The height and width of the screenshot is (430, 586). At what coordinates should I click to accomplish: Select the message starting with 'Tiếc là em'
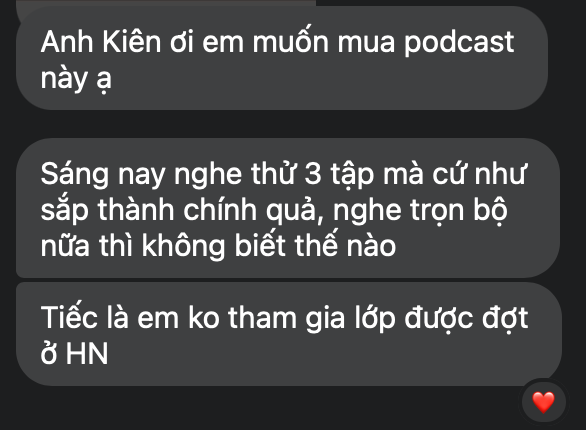click(x=289, y=334)
